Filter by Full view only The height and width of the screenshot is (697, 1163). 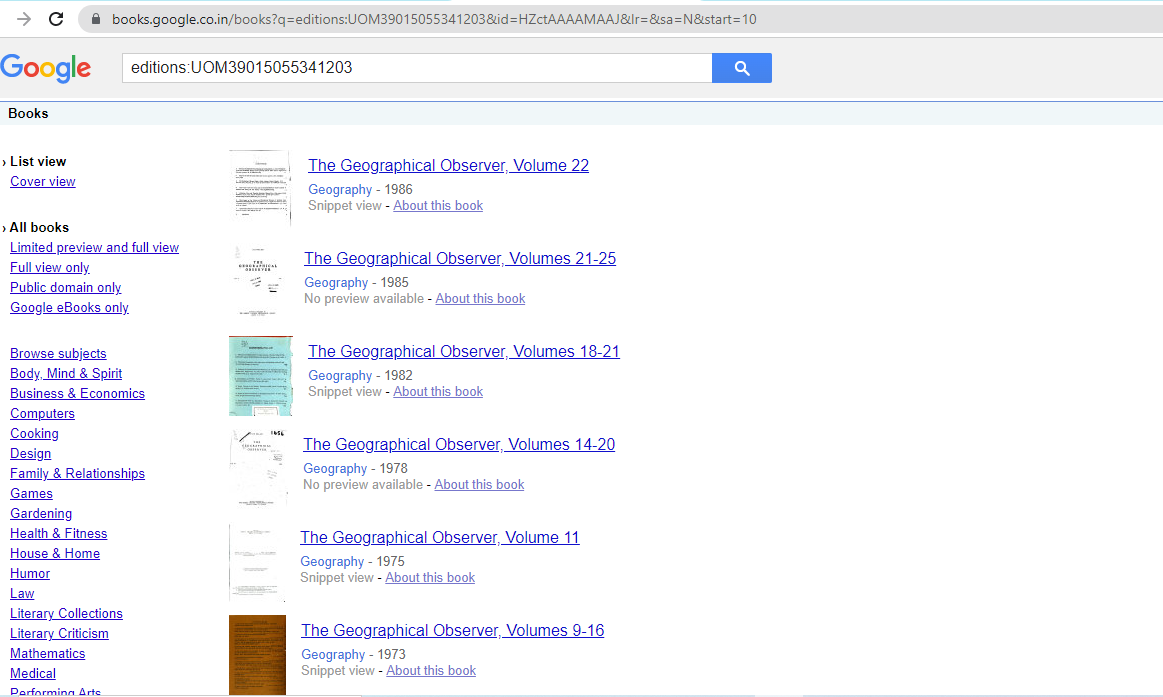pos(50,268)
